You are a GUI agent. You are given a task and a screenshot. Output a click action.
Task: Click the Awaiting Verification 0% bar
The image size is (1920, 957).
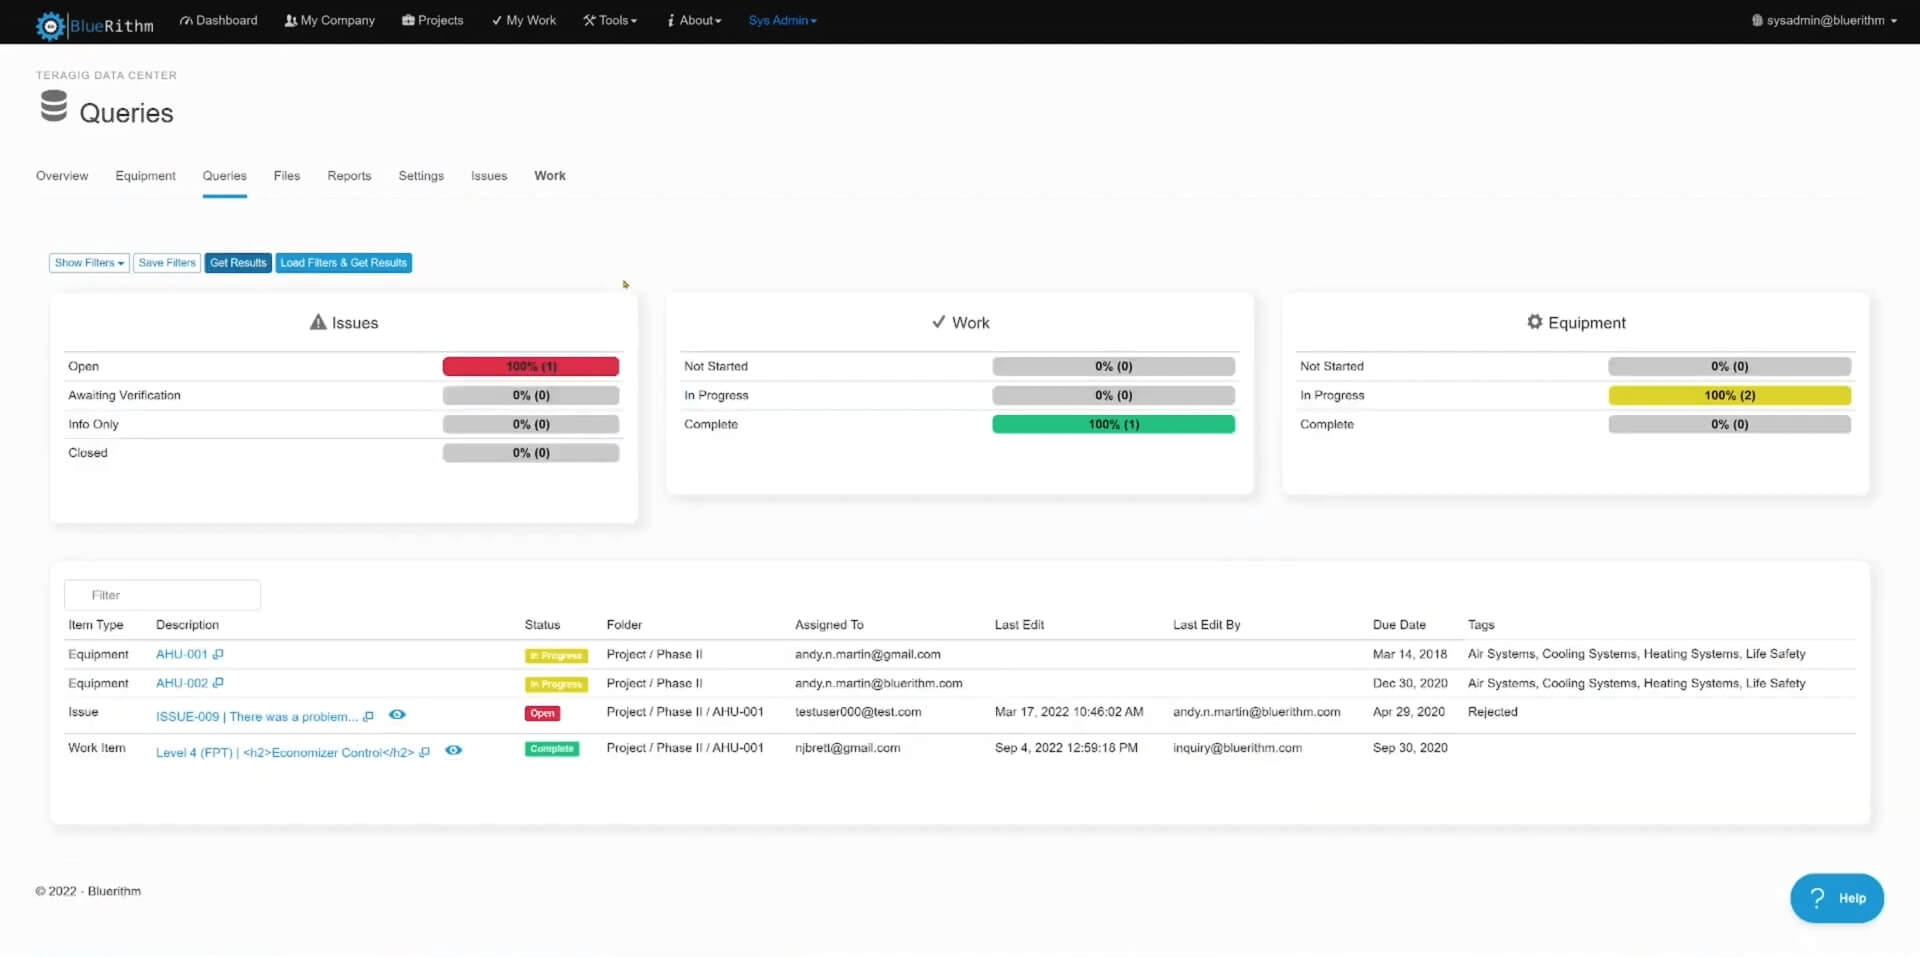pos(531,395)
